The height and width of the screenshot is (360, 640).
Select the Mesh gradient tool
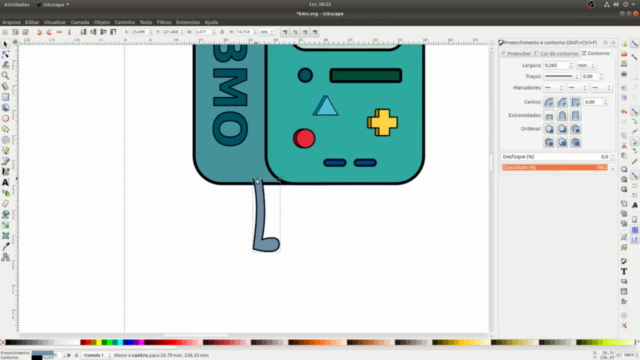(x=5, y=236)
